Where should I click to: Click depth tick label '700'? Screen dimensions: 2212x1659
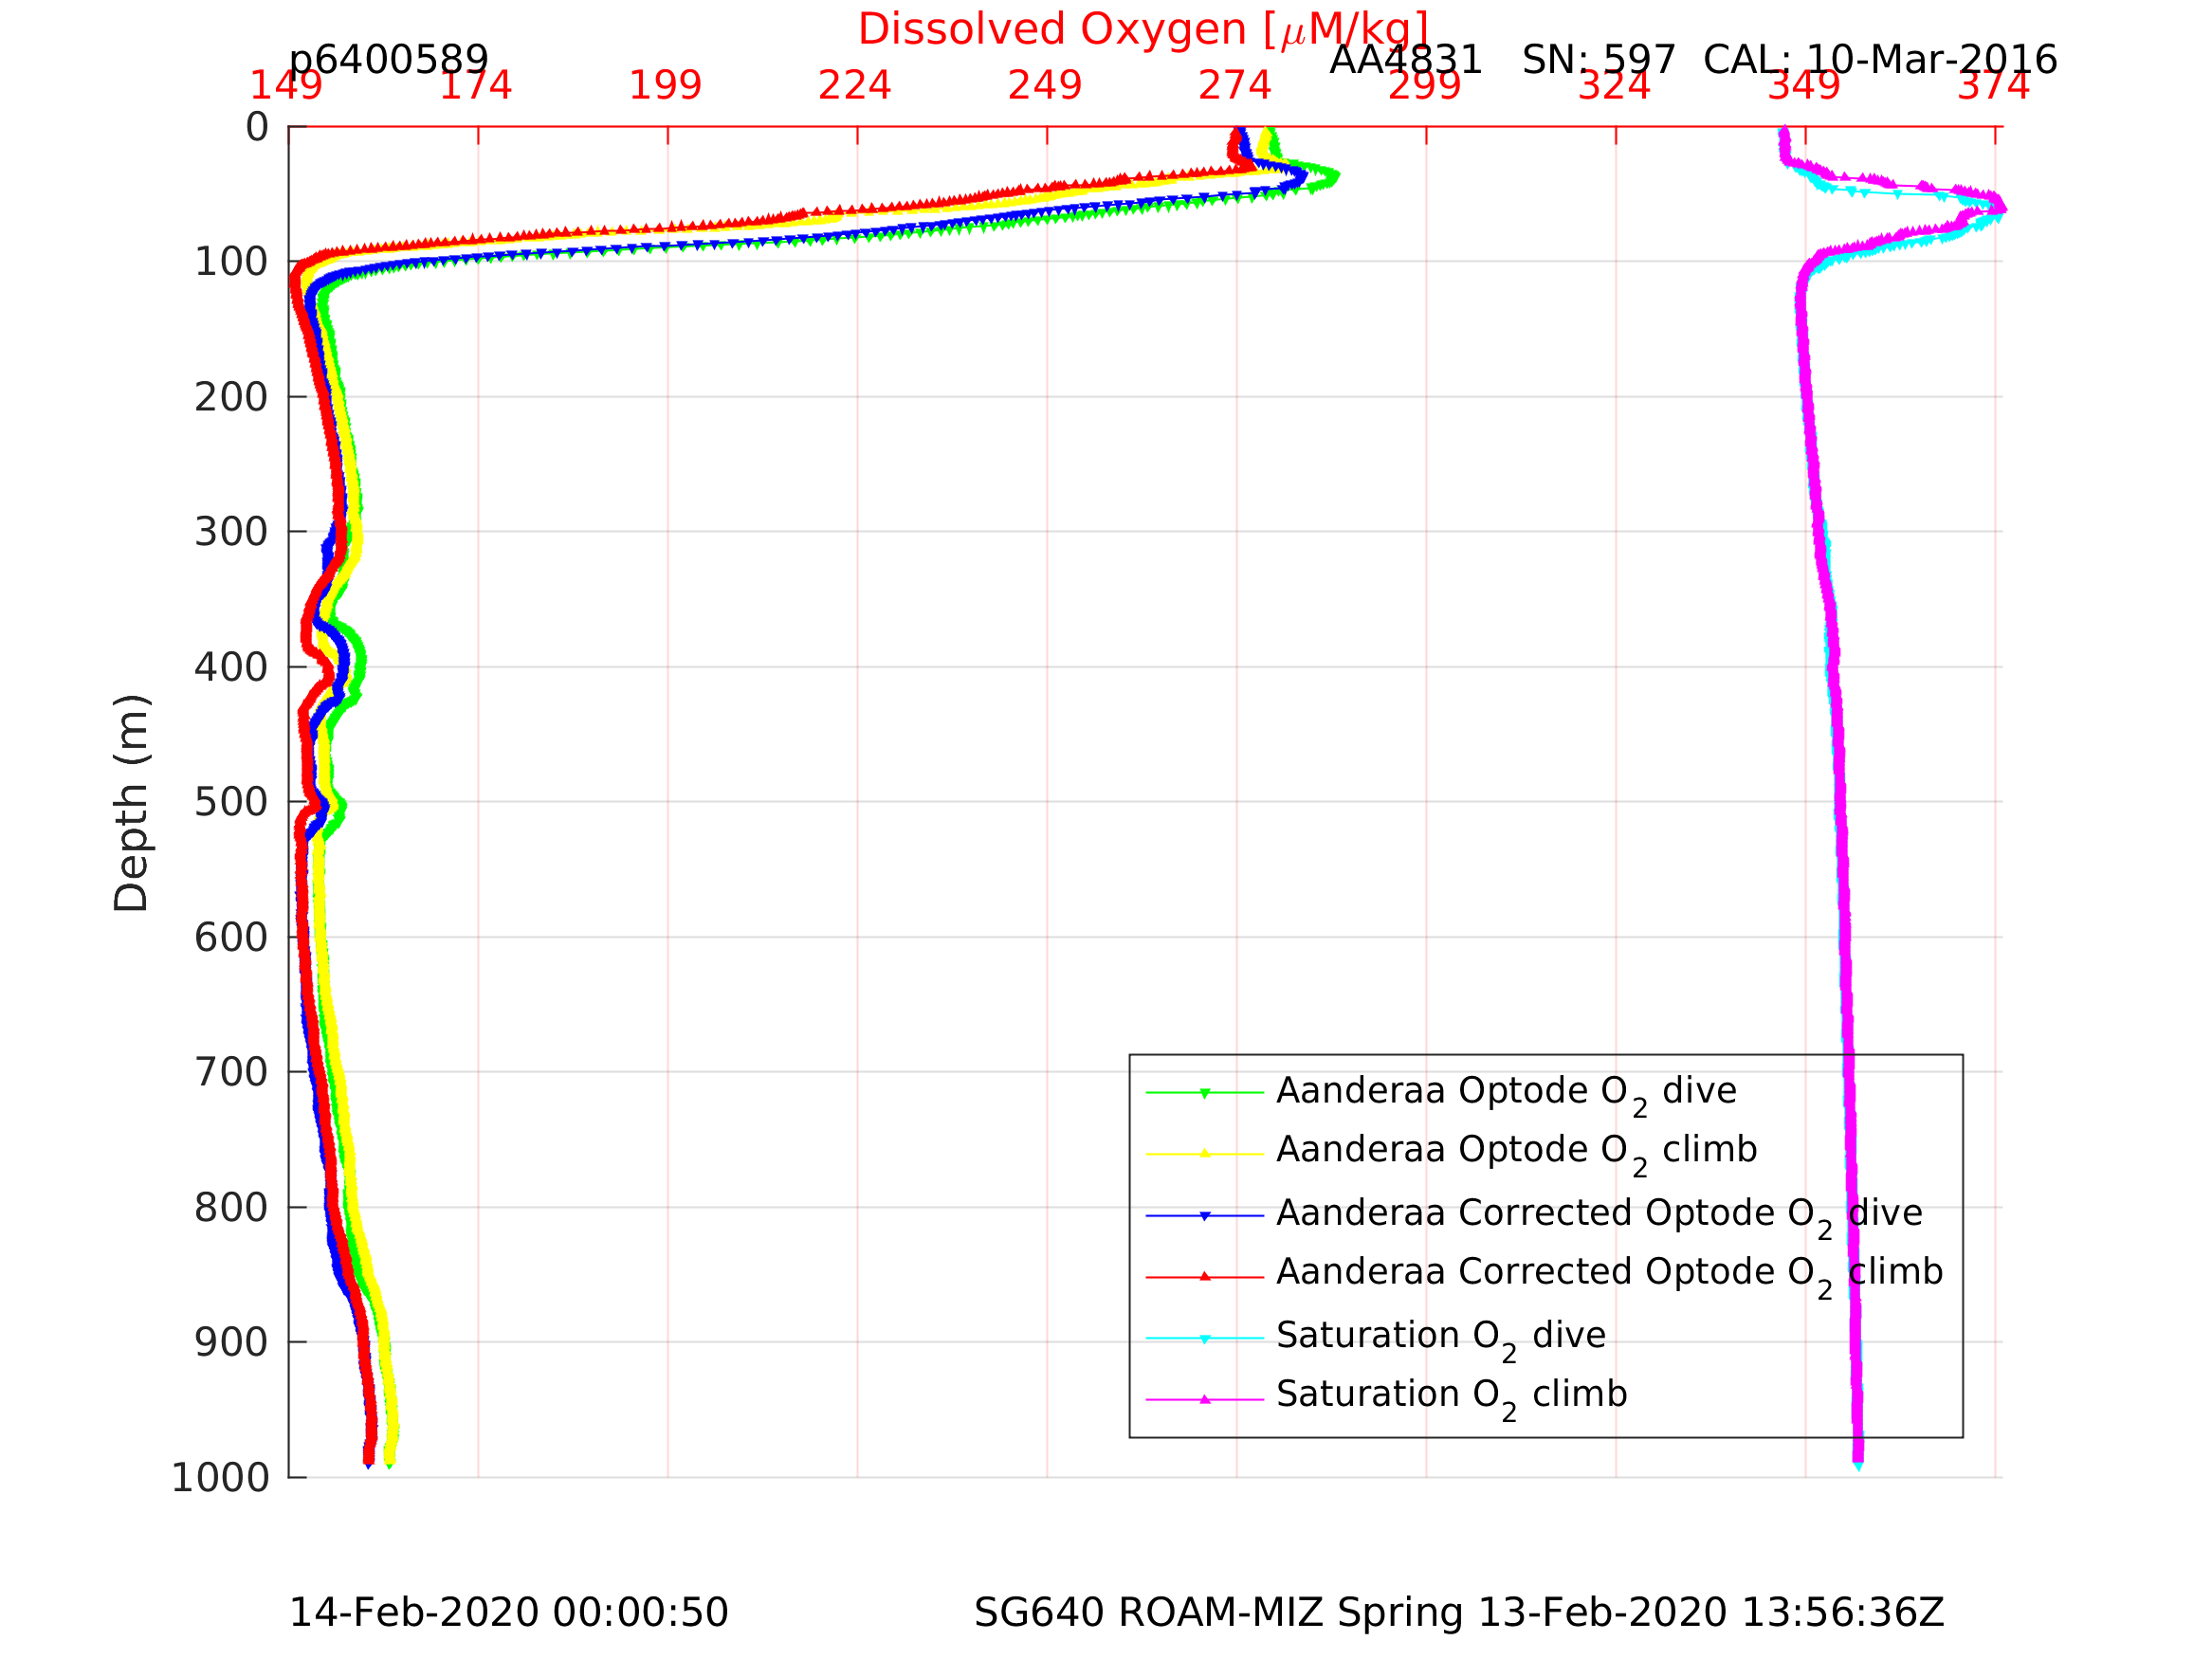pos(231,1072)
